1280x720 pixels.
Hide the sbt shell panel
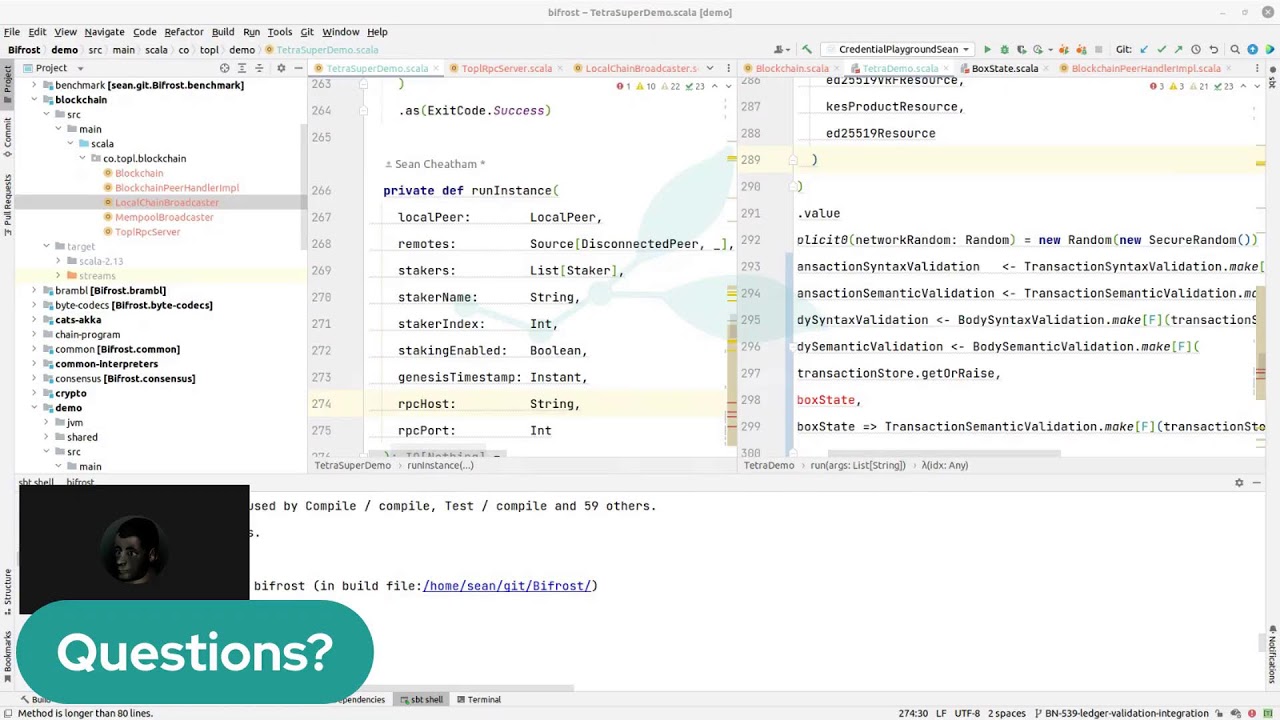[1257, 482]
